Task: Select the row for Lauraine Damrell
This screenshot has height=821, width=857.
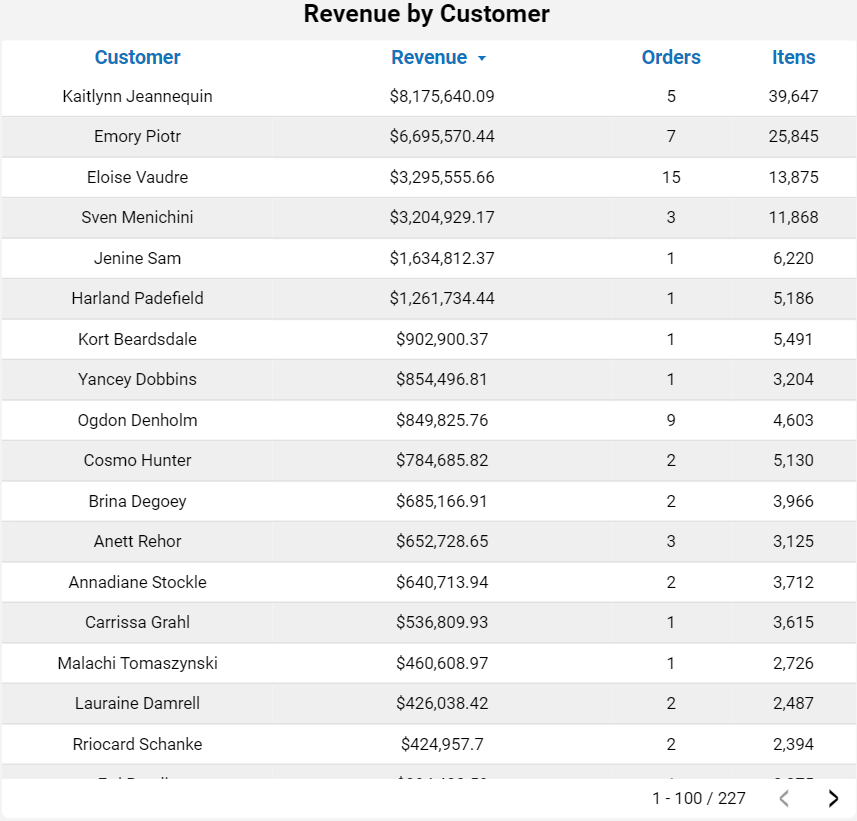Action: coord(428,703)
